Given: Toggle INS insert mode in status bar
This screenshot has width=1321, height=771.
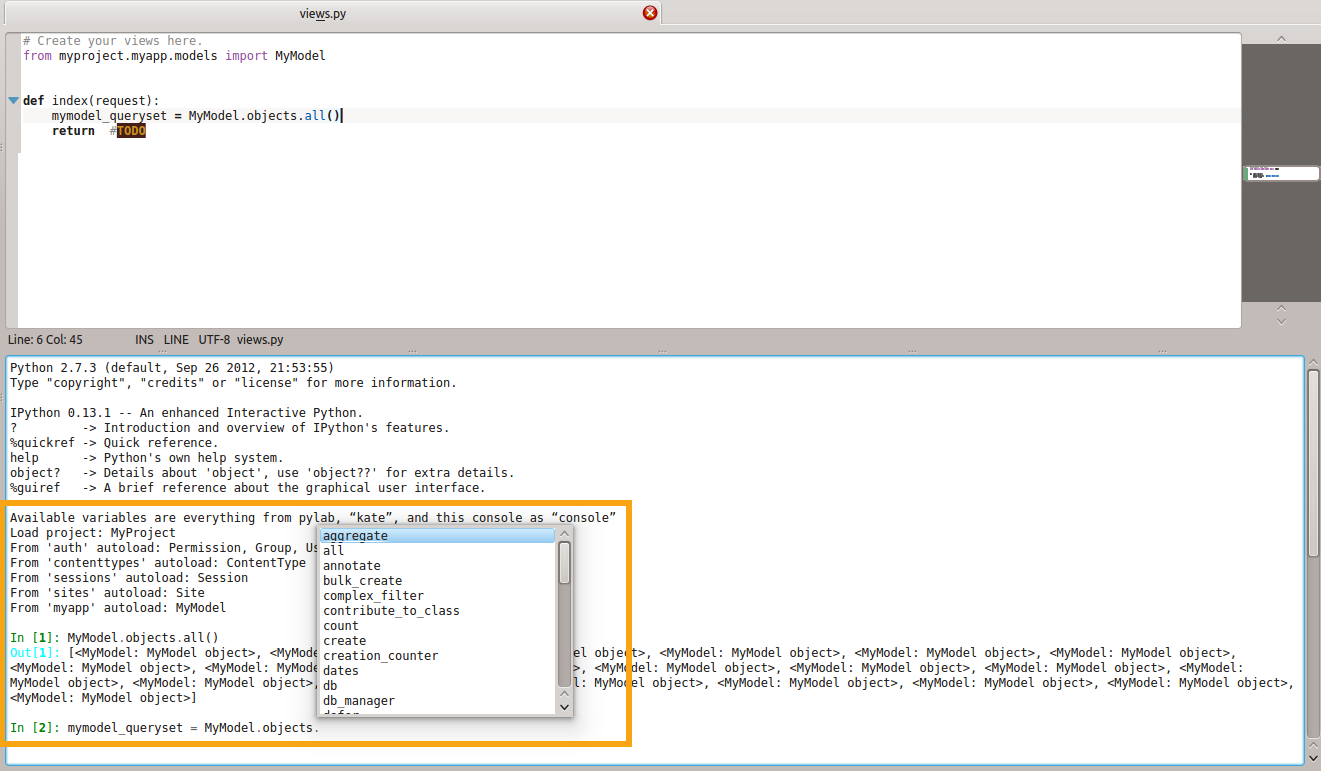Looking at the screenshot, I should pos(144,340).
